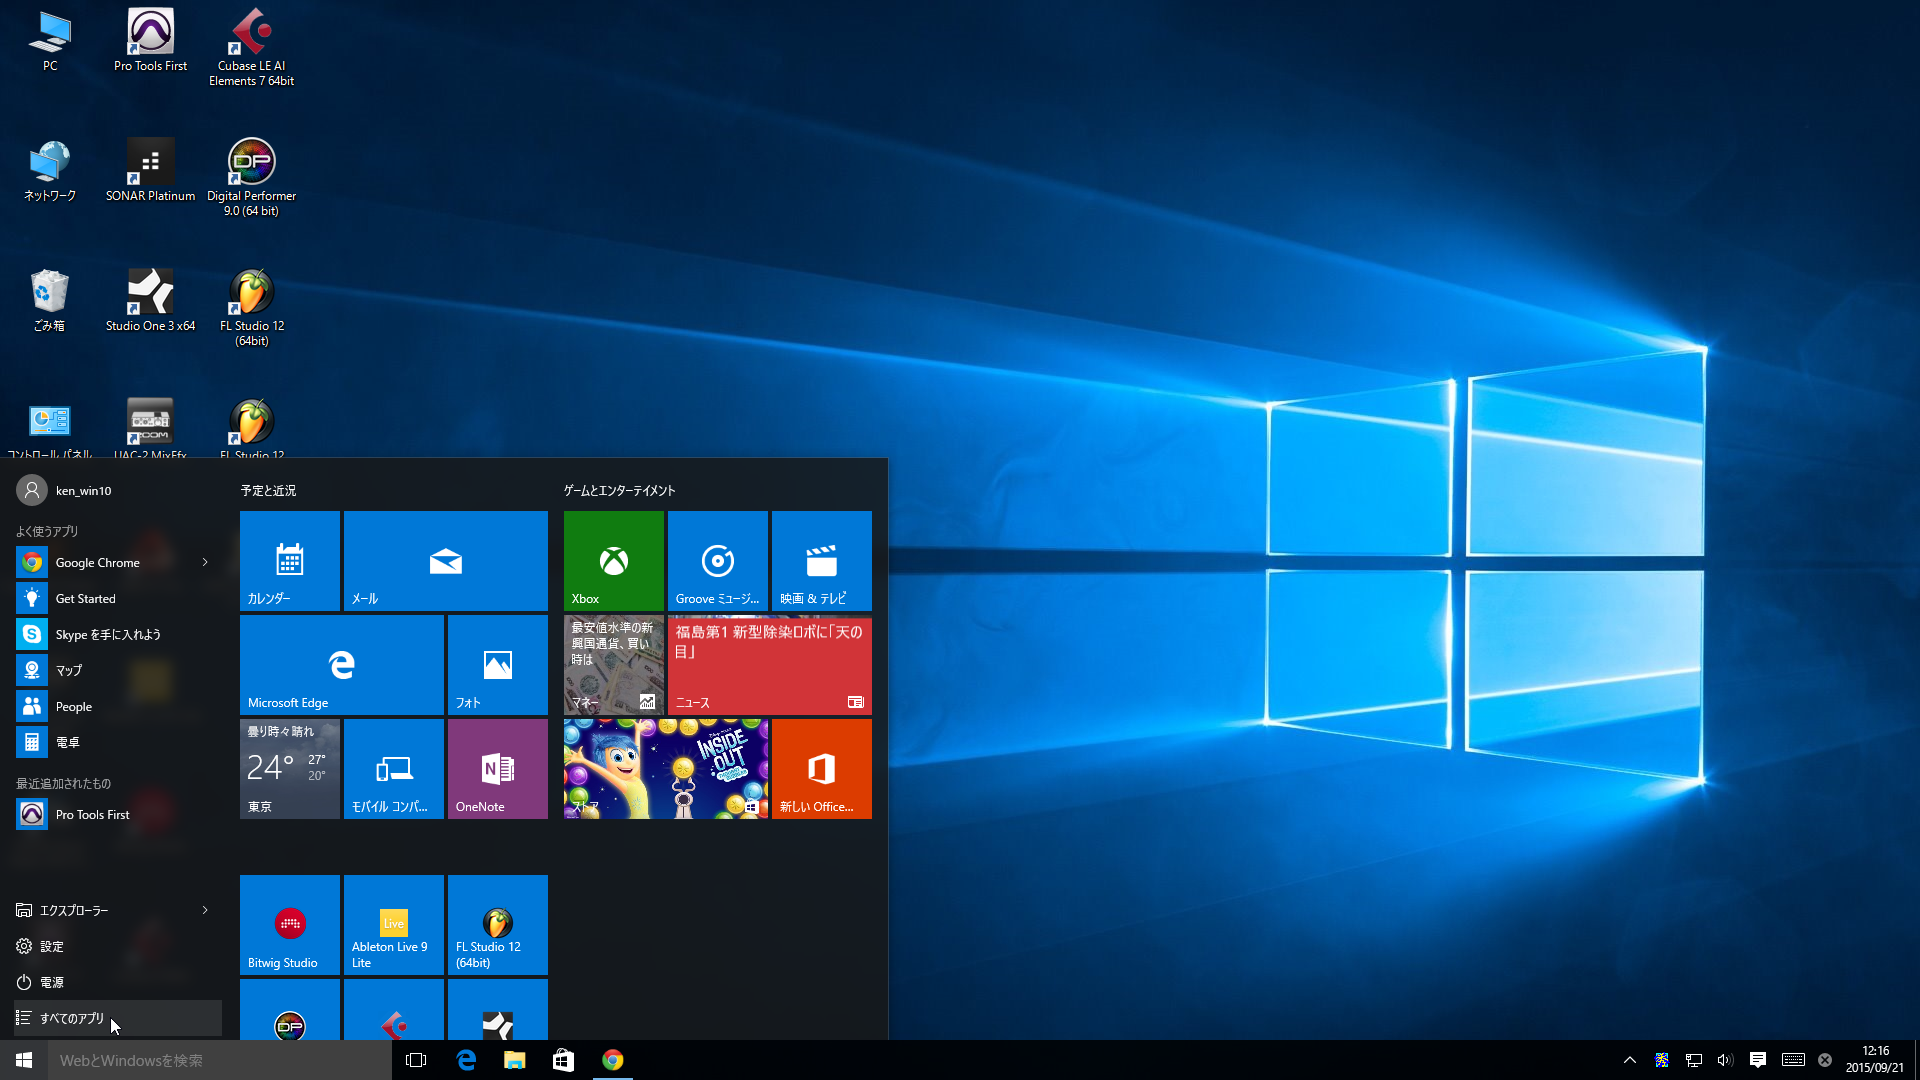Launch the Bitwig Studio tile
Screen dimensions: 1920x1080
(x=290, y=925)
